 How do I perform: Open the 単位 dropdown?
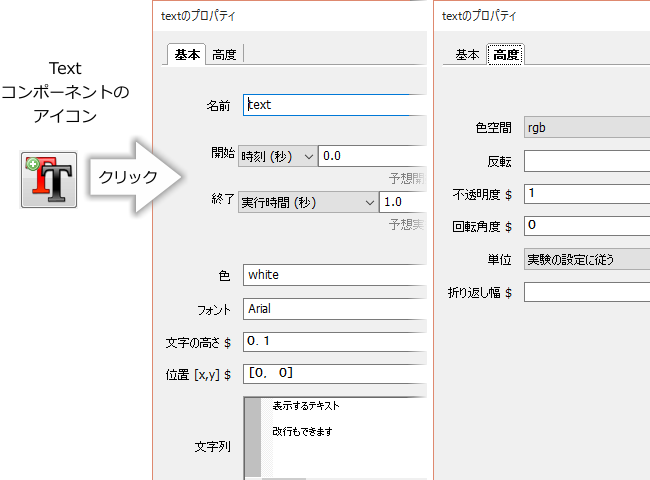pos(587,259)
